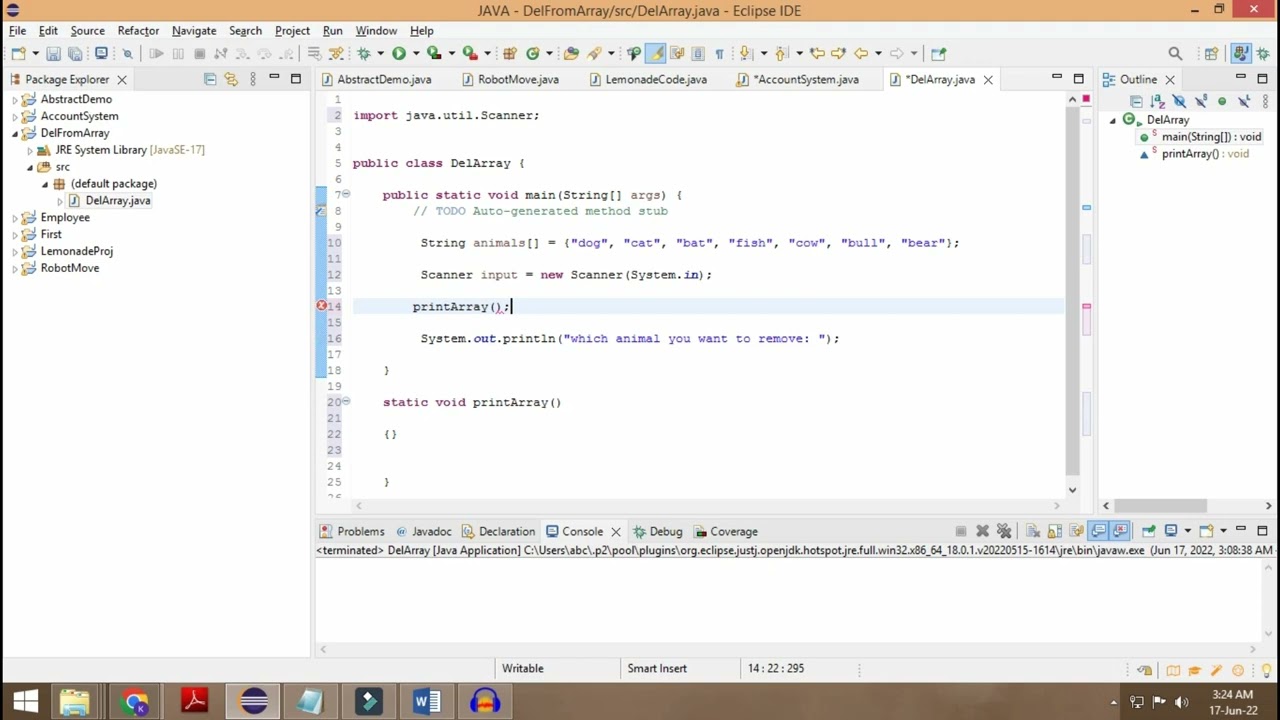Toggle Show Console When Standard Out Changes

tap(1099, 531)
